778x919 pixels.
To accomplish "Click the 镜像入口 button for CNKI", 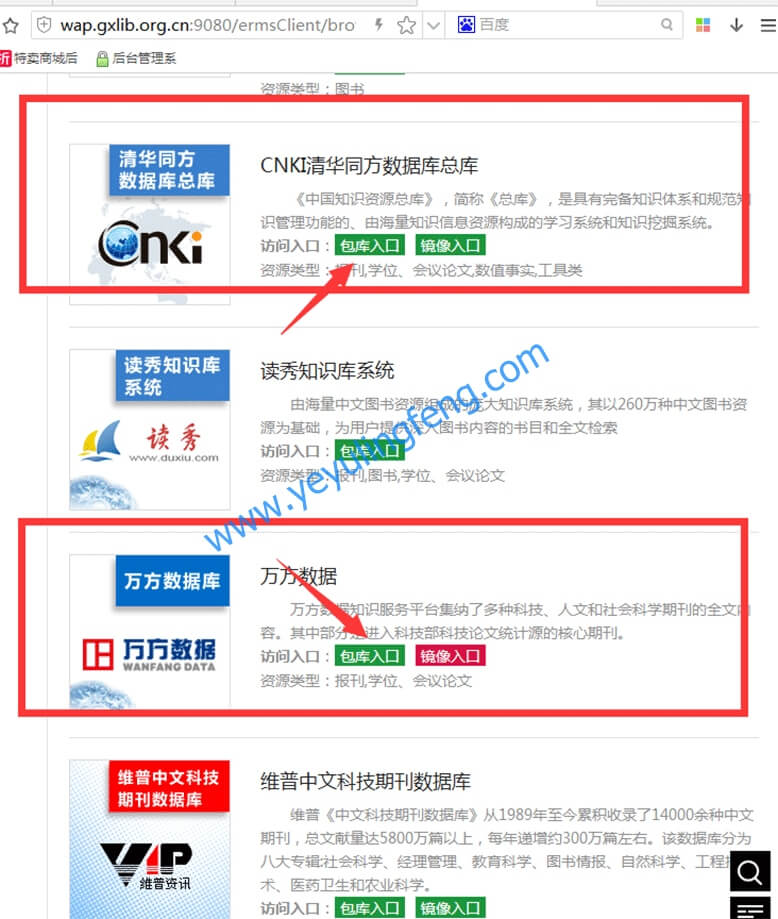I will coord(450,246).
